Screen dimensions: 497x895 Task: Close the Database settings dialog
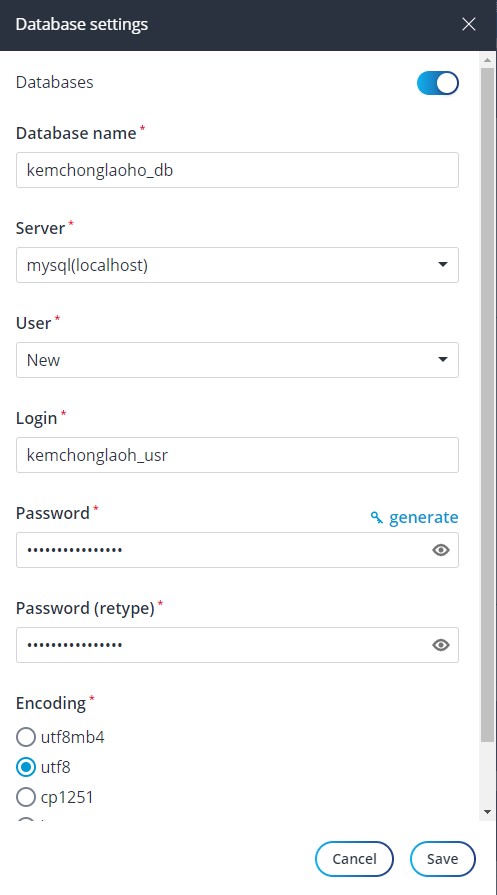pyautogui.click(x=468, y=24)
